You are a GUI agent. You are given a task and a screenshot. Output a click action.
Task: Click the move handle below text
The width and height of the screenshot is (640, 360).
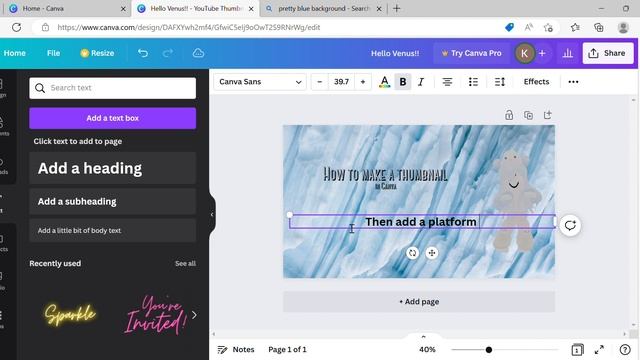(432, 253)
